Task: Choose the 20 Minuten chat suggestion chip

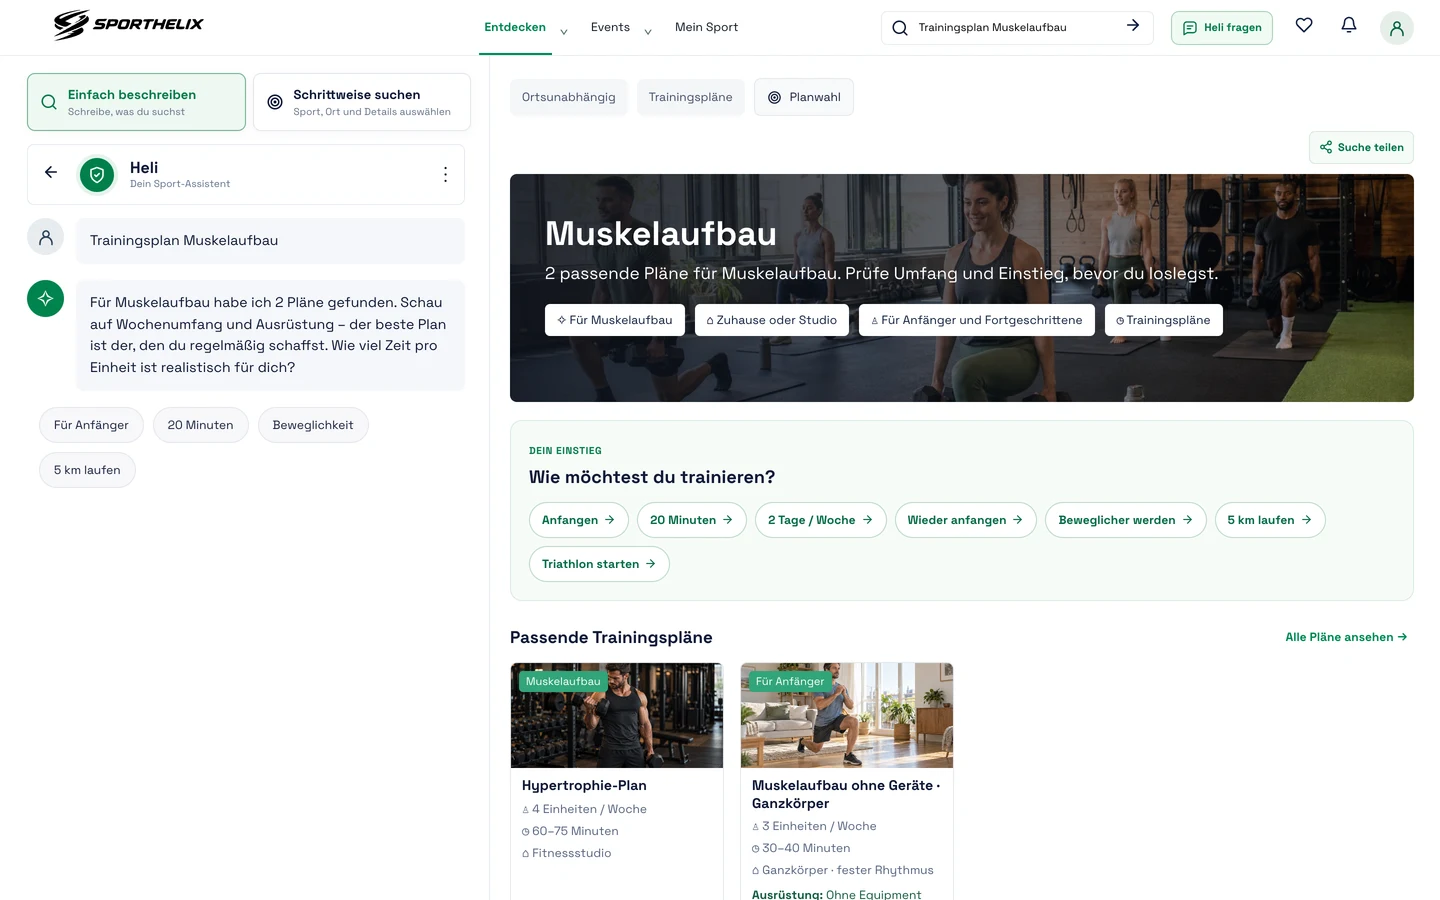Action: pyautogui.click(x=200, y=425)
